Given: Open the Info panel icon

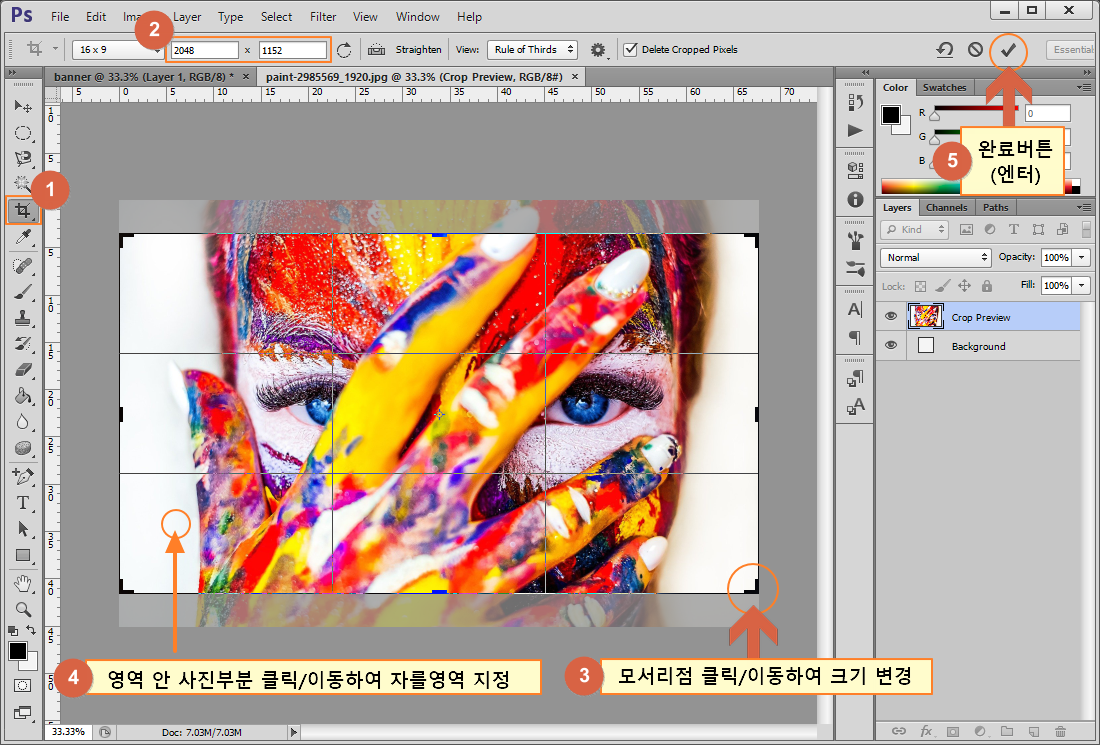Looking at the screenshot, I should (855, 200).
